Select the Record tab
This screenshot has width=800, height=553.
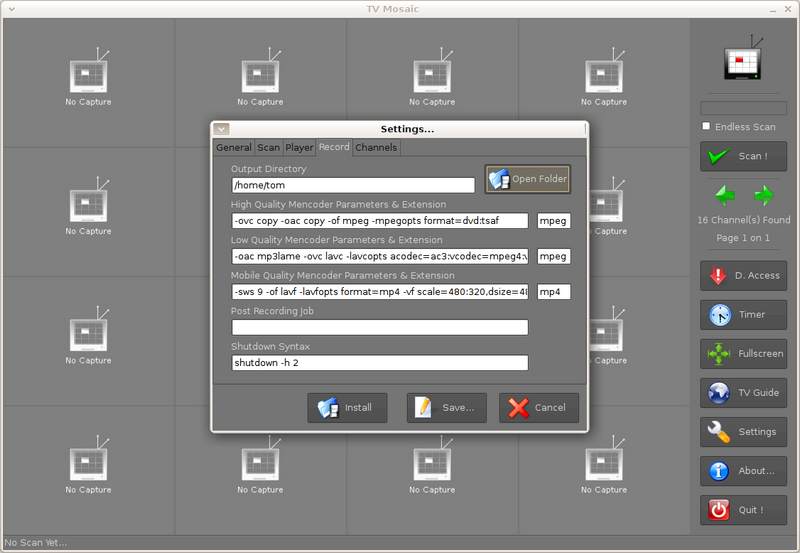click(334, 147)
